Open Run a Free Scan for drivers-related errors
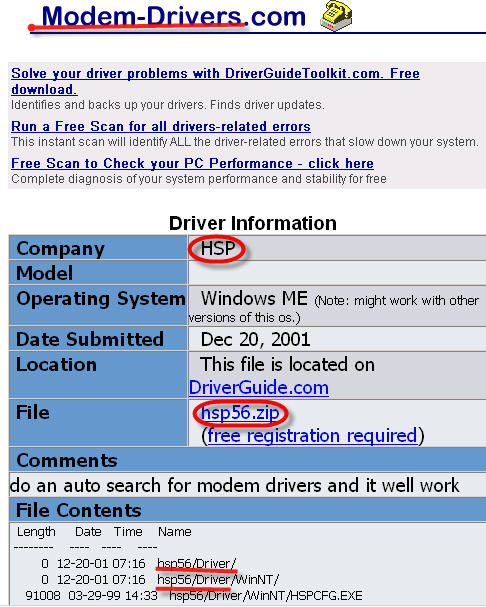 pos(161,127)
